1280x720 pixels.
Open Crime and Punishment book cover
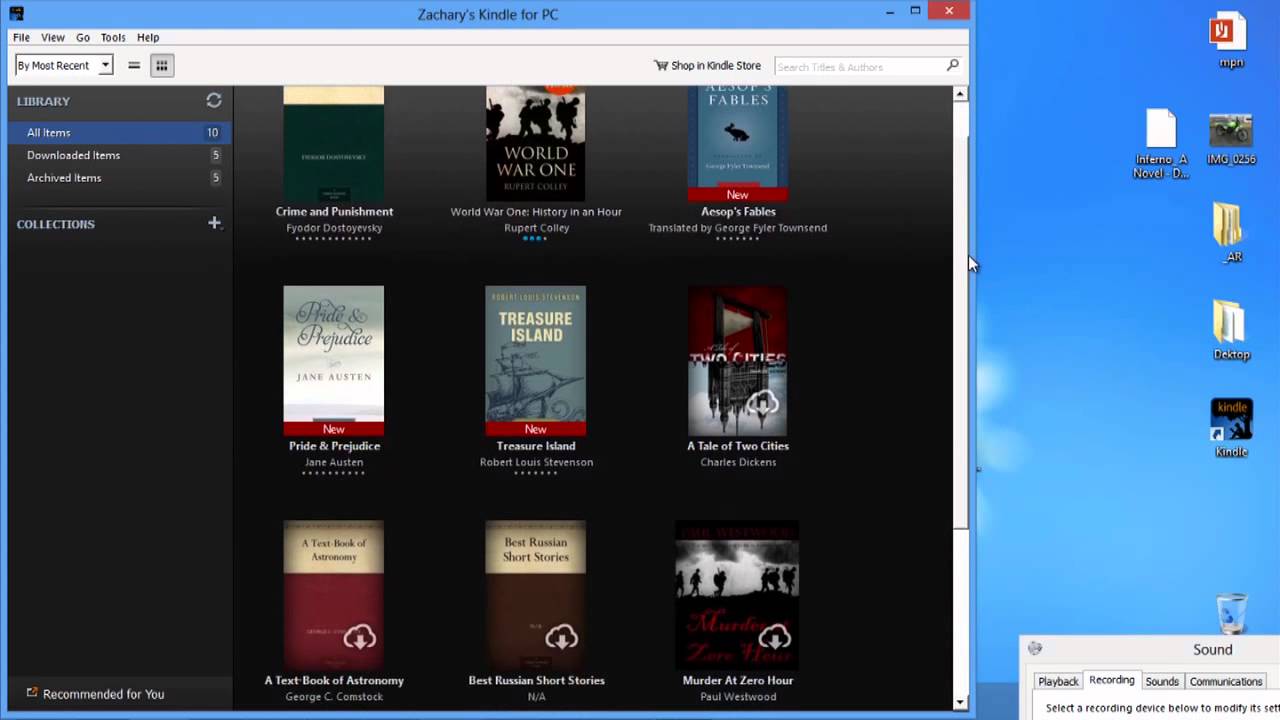pos(334,144)
